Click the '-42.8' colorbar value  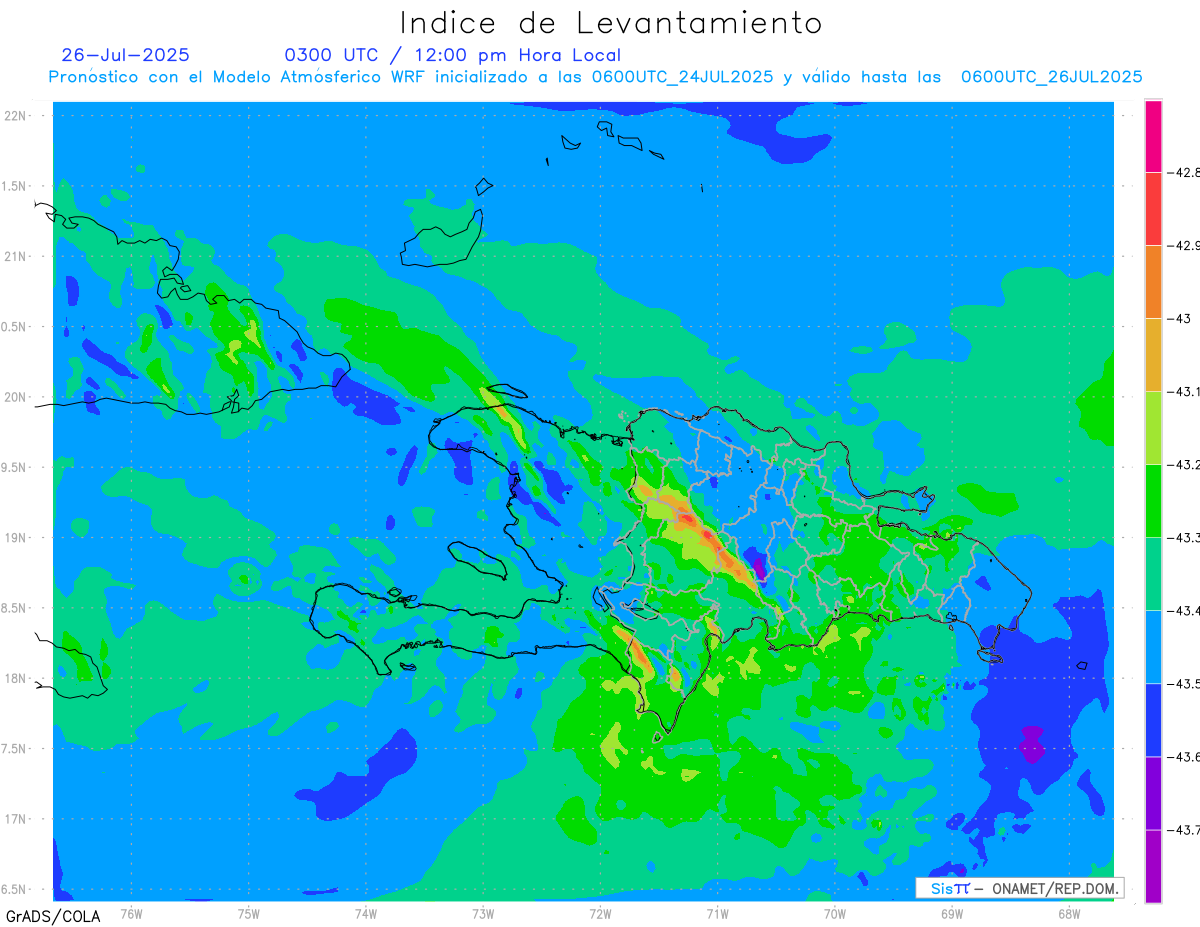coord(1186,173)
